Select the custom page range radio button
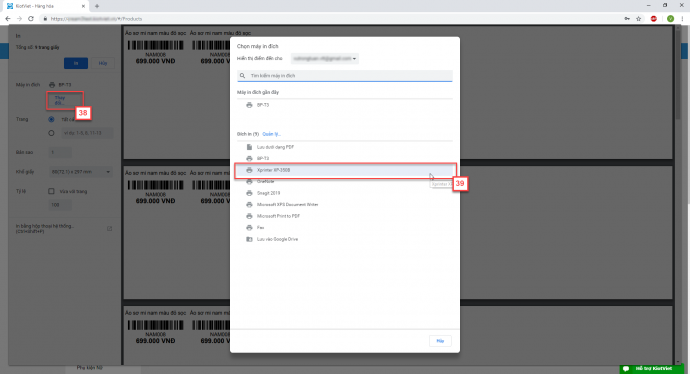This screenshot has width=690, height=374. pyautogui.click(x=51, y=133)
